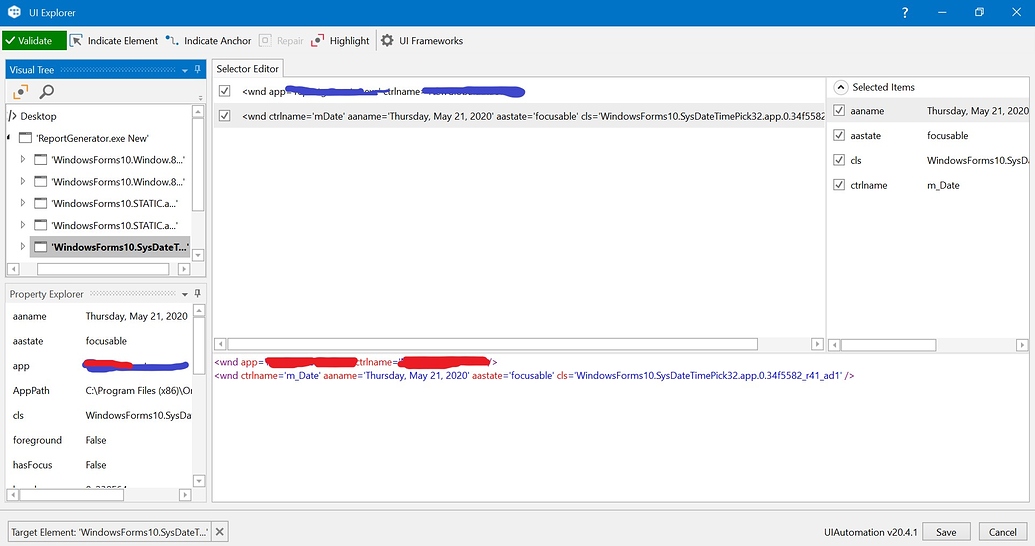Click Selected Items horizontal scrollbar thumb
Image resolution: width=1035 pixels, height=546 pixels.
[888, 345]
